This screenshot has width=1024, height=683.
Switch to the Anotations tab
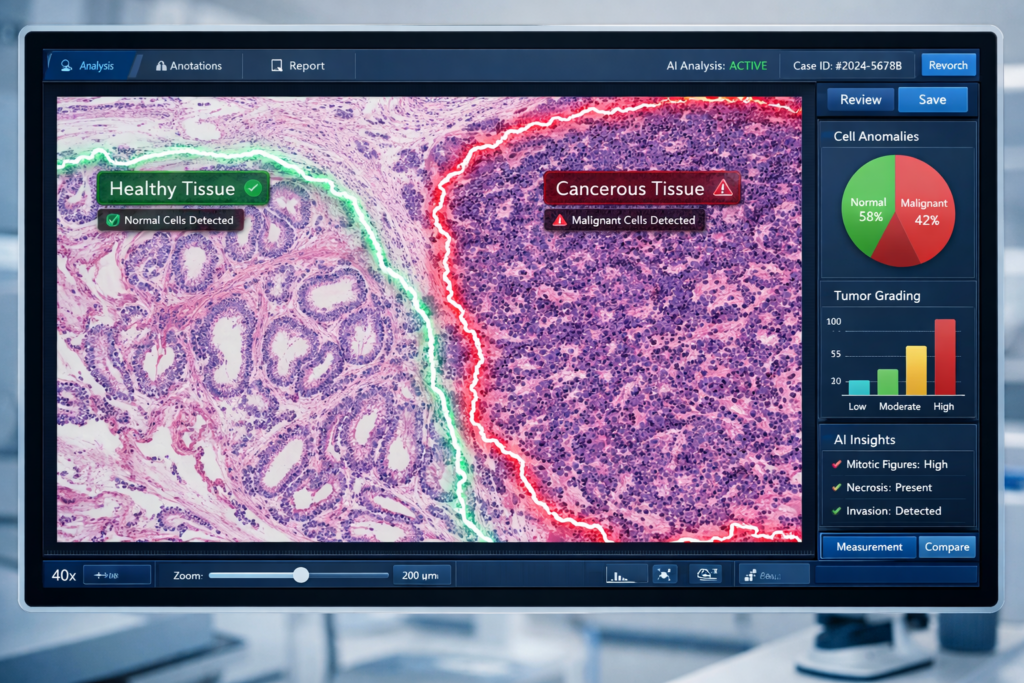pyautogui.click(x=189, y=66)
